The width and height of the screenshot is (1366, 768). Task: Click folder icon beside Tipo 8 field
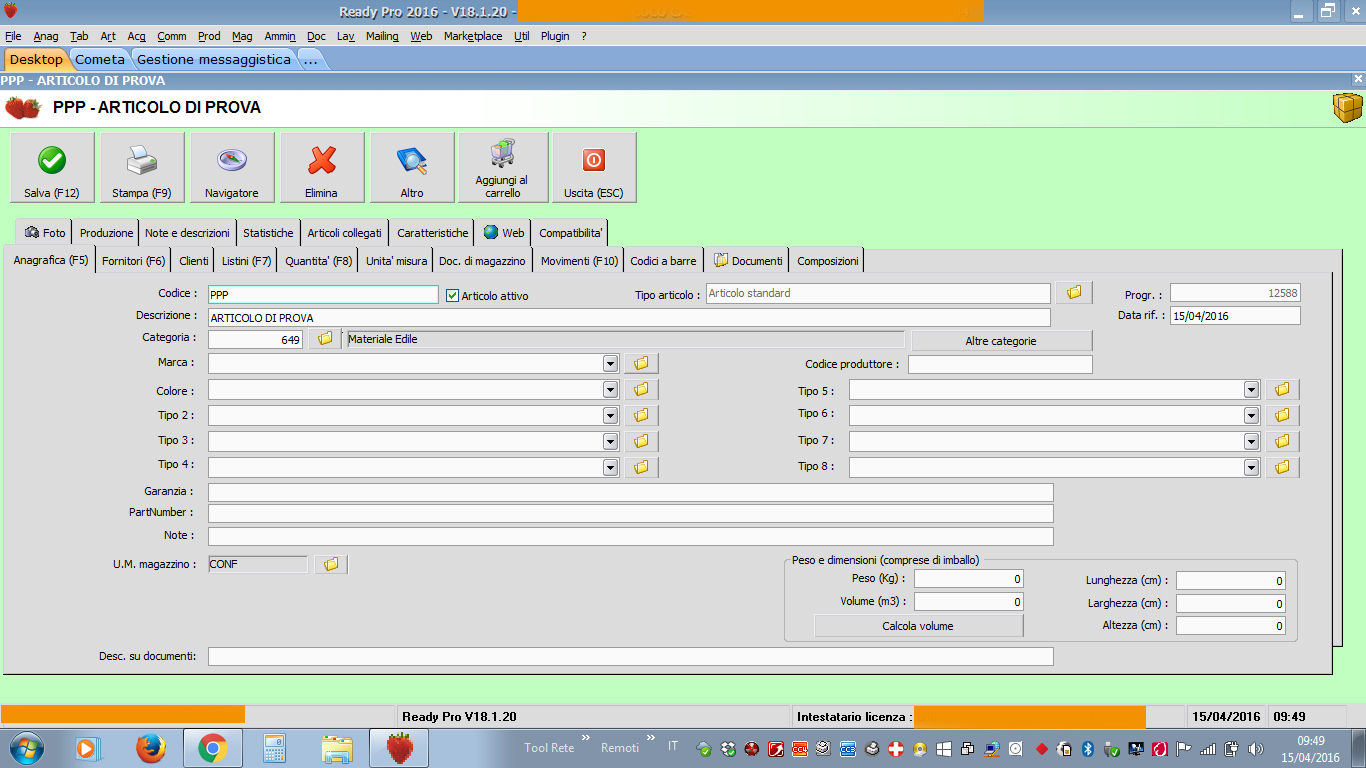(1283, 467)
